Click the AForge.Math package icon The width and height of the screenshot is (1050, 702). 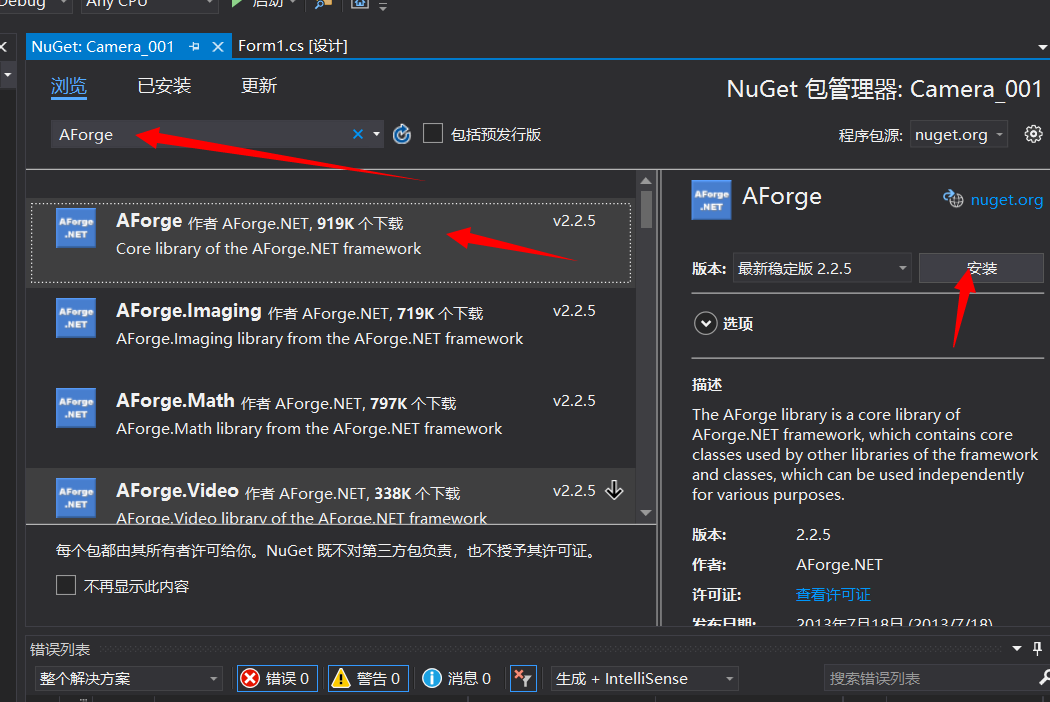point(76,408)
